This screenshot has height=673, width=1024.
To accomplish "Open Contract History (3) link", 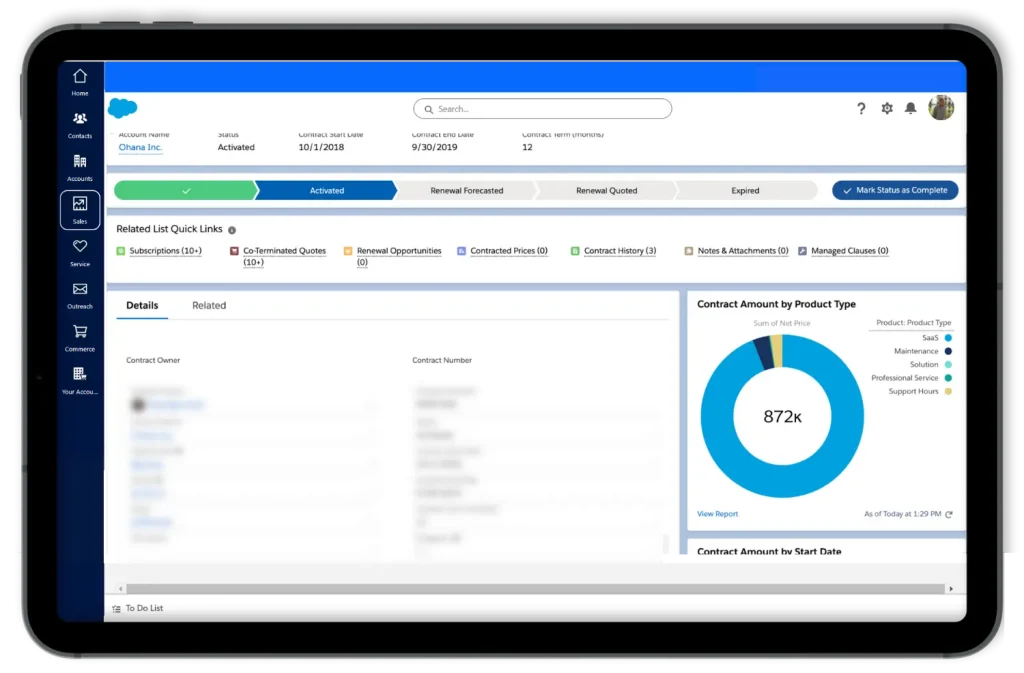I will click(620, 251).
